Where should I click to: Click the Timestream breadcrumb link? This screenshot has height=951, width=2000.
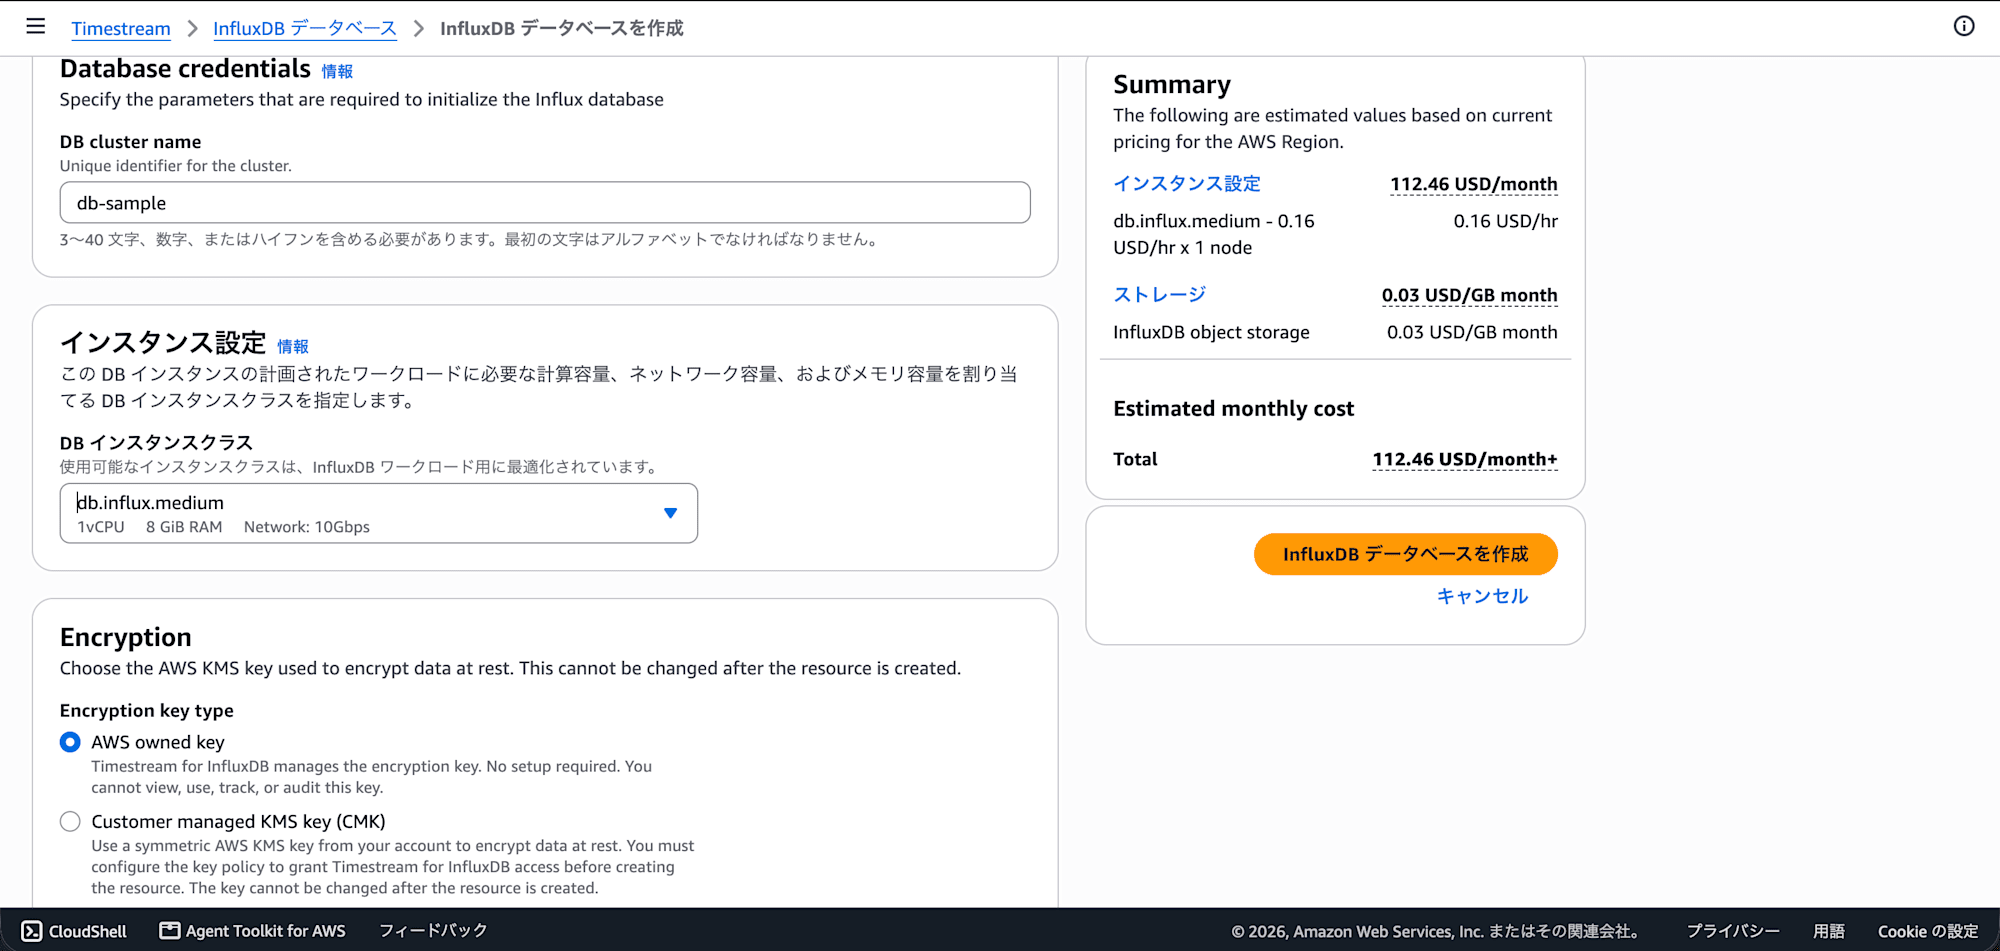(121, 28)
